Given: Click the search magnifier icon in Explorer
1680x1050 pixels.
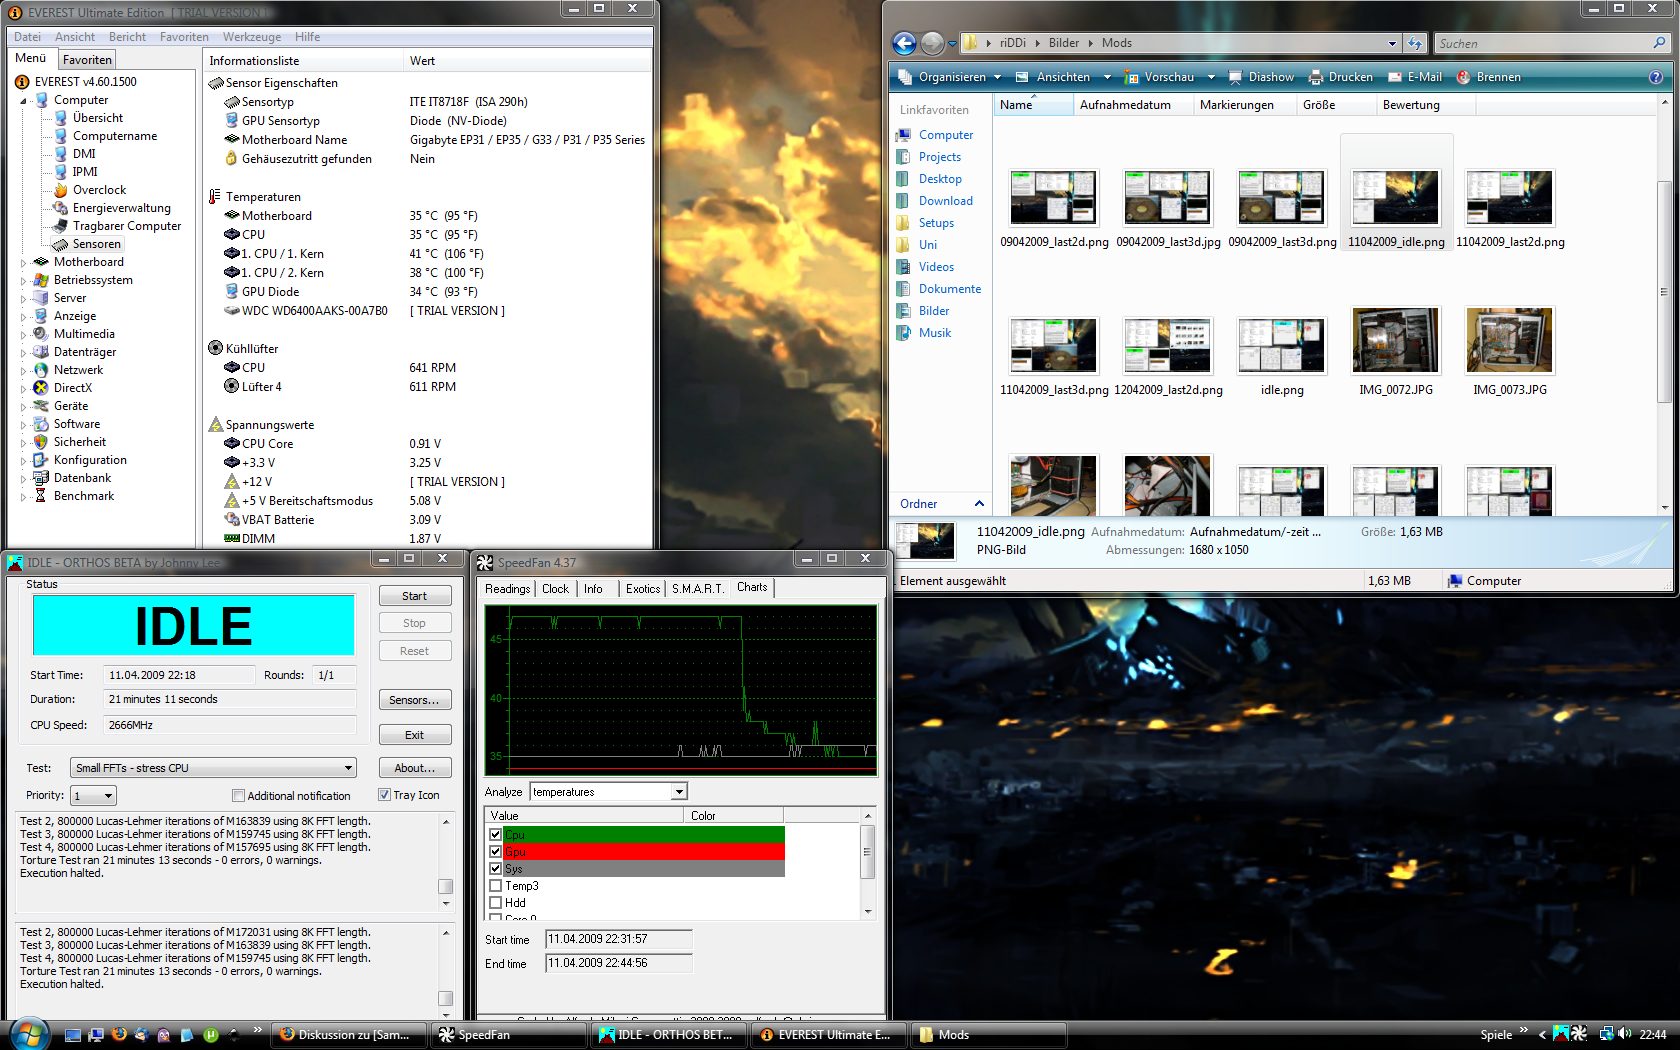Looking at the screenshot, I should coord(1660,43).
